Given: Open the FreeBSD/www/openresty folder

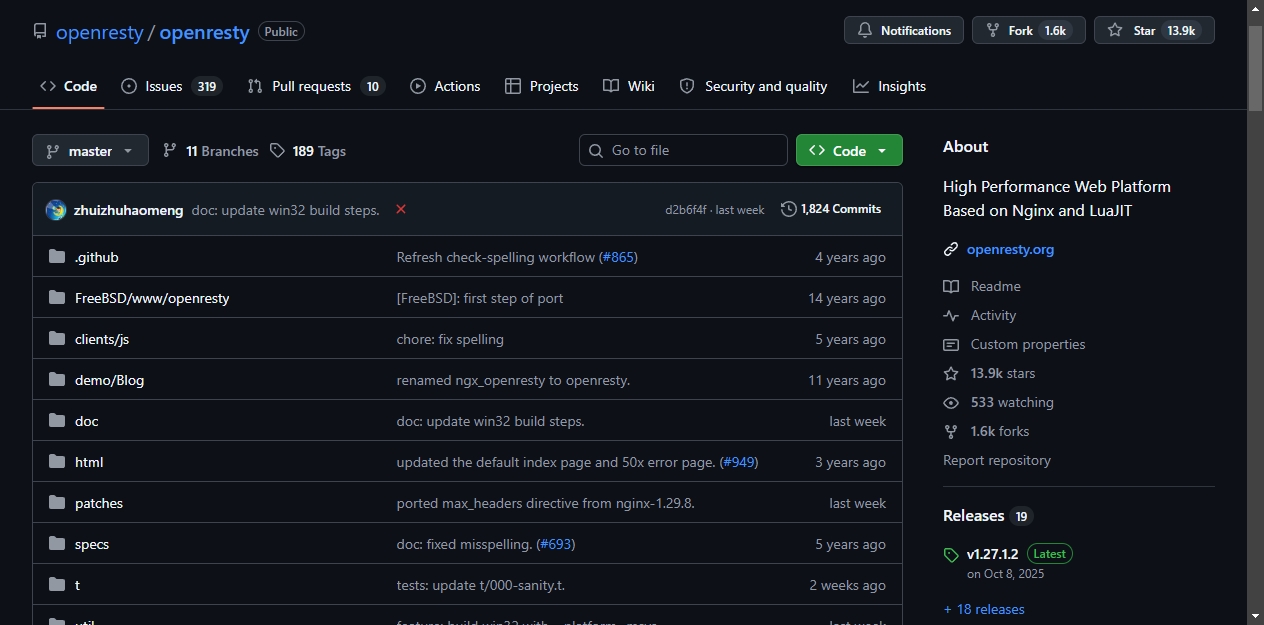Looking at the screenshot, I should 152,298.
